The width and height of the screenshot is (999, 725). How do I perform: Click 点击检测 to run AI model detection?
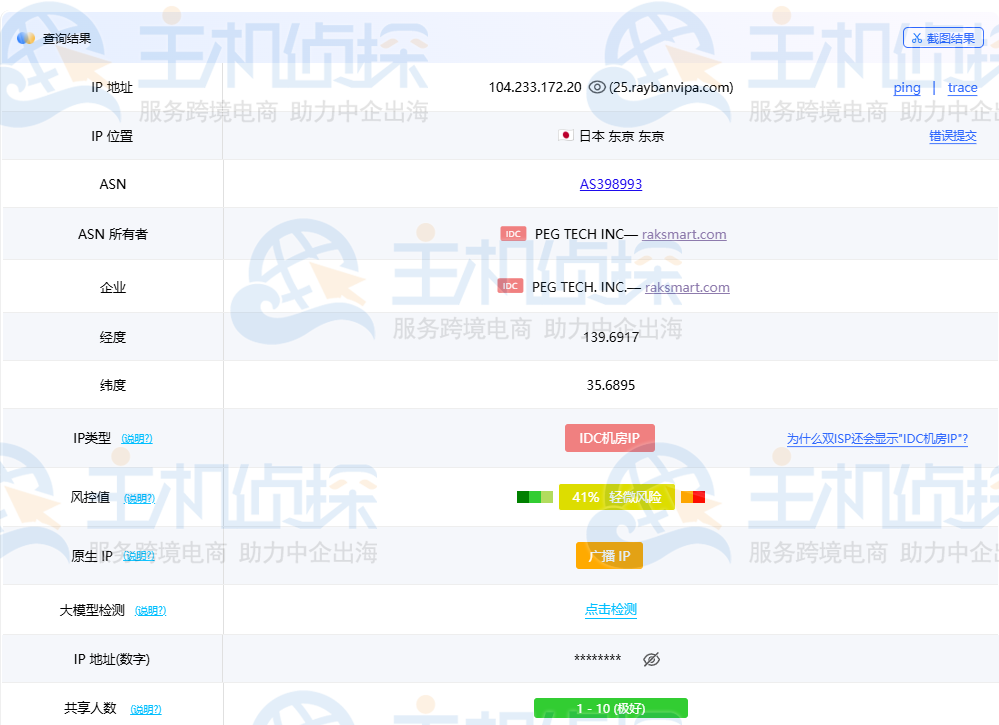click(x=610, y=609)
